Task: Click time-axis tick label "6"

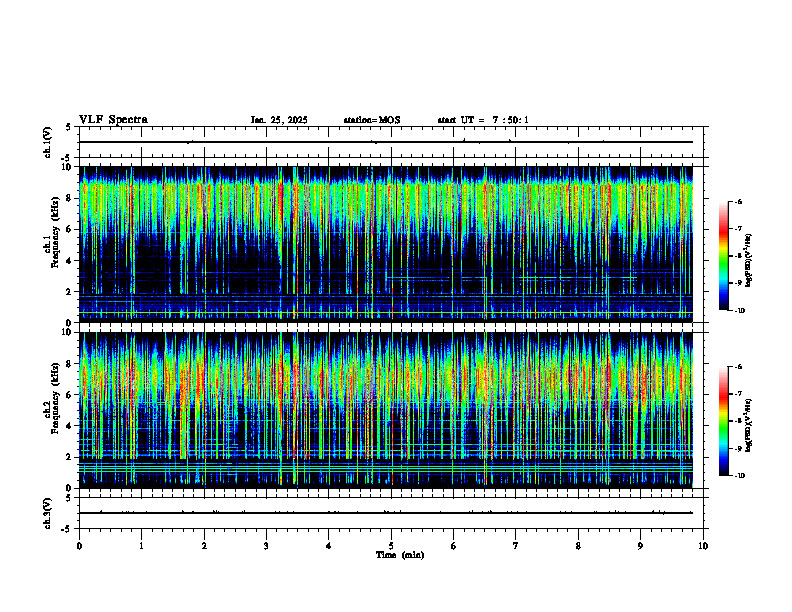Action: pos(454,546)
